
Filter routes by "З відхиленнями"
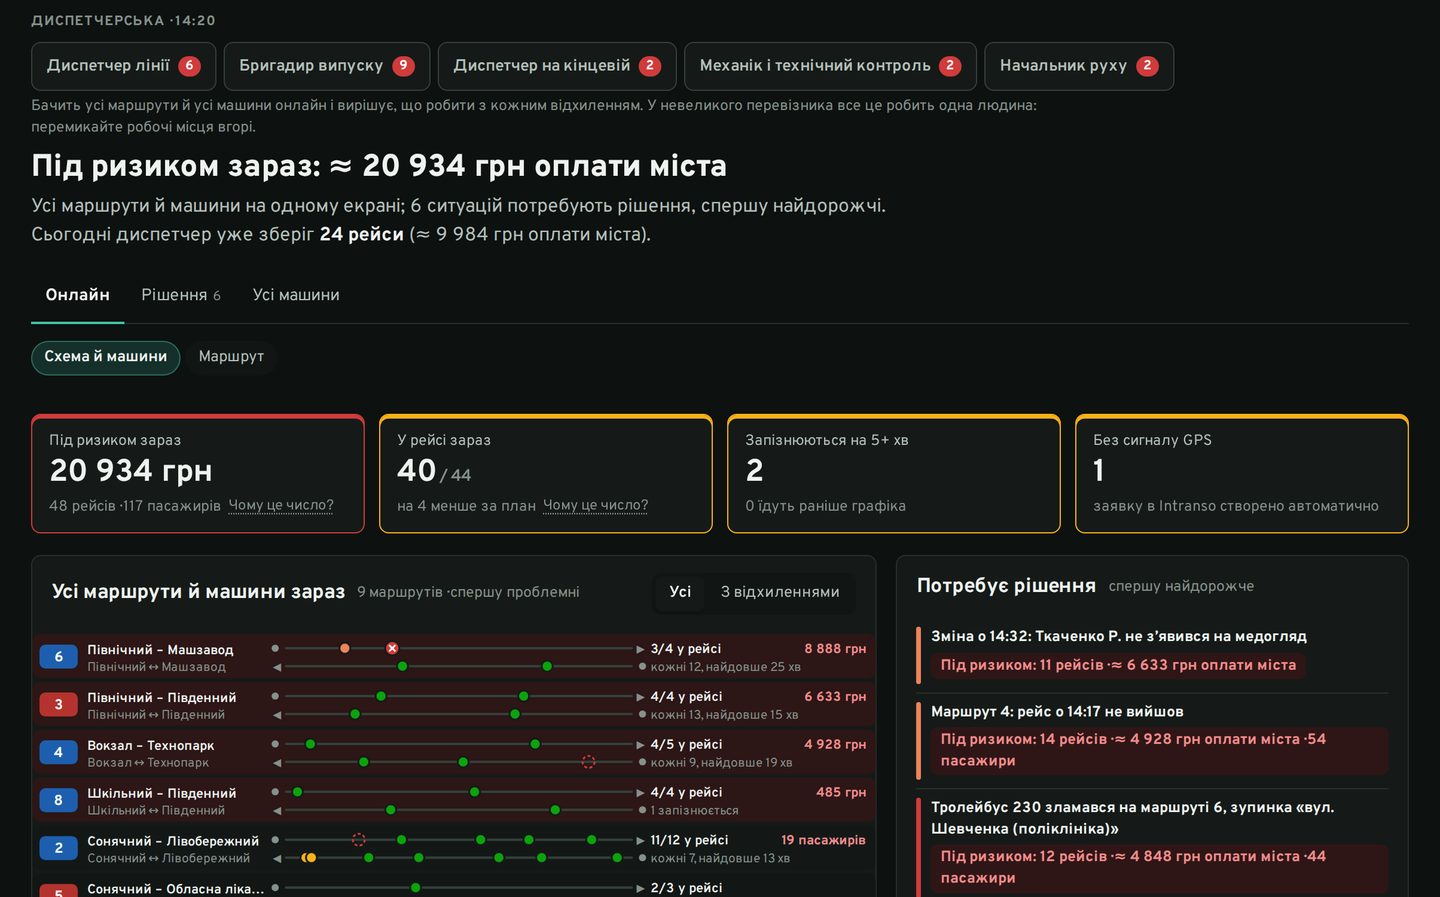(x=780, y=592)
